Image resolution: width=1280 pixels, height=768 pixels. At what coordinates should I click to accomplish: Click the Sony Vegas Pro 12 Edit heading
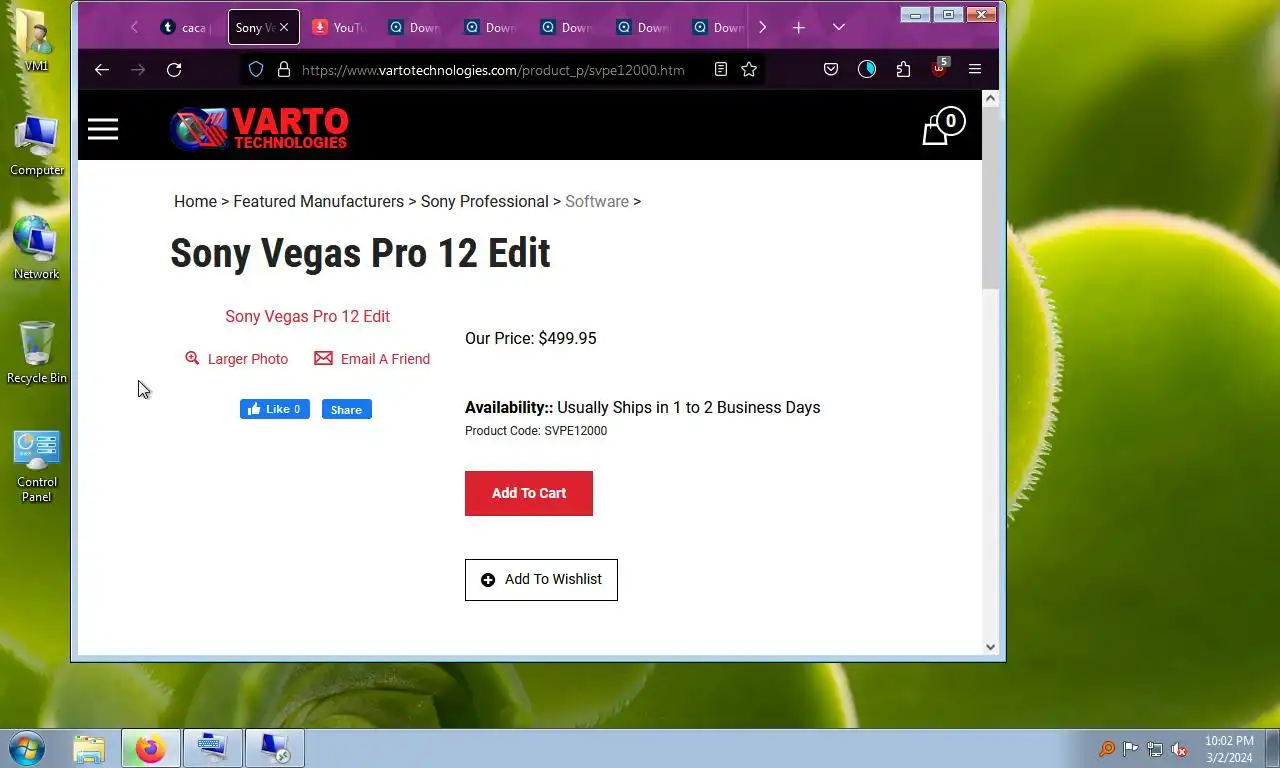(x=360, y=253)
